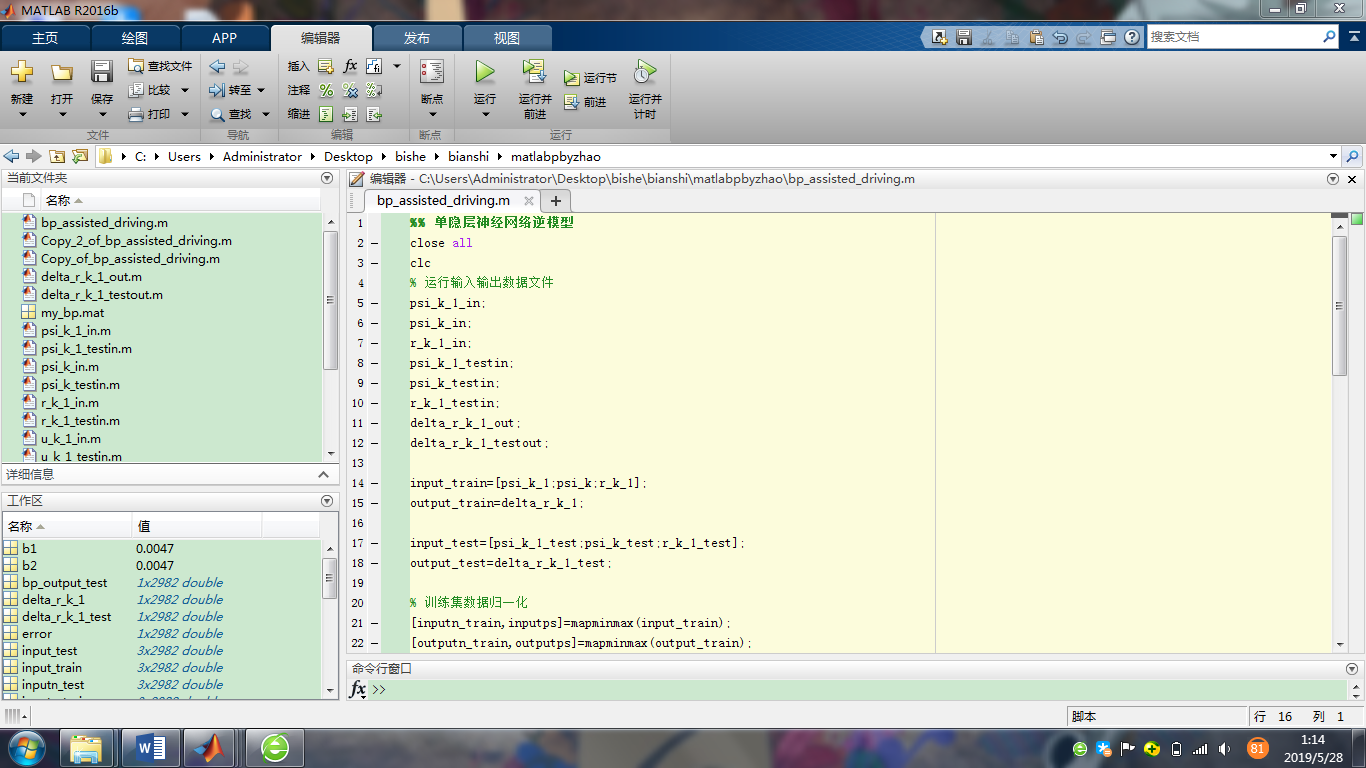
Task: Click the insert function fx icon
Action: tap(350, 66)
